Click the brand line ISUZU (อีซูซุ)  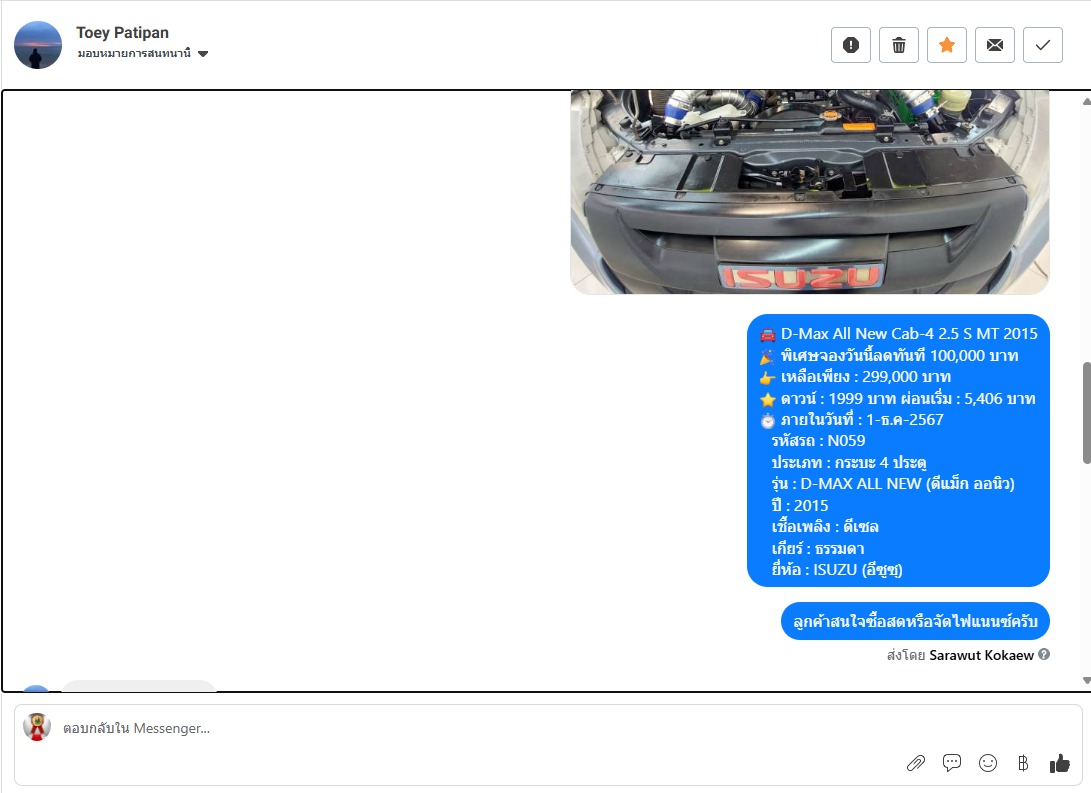(x=837, y=570)
